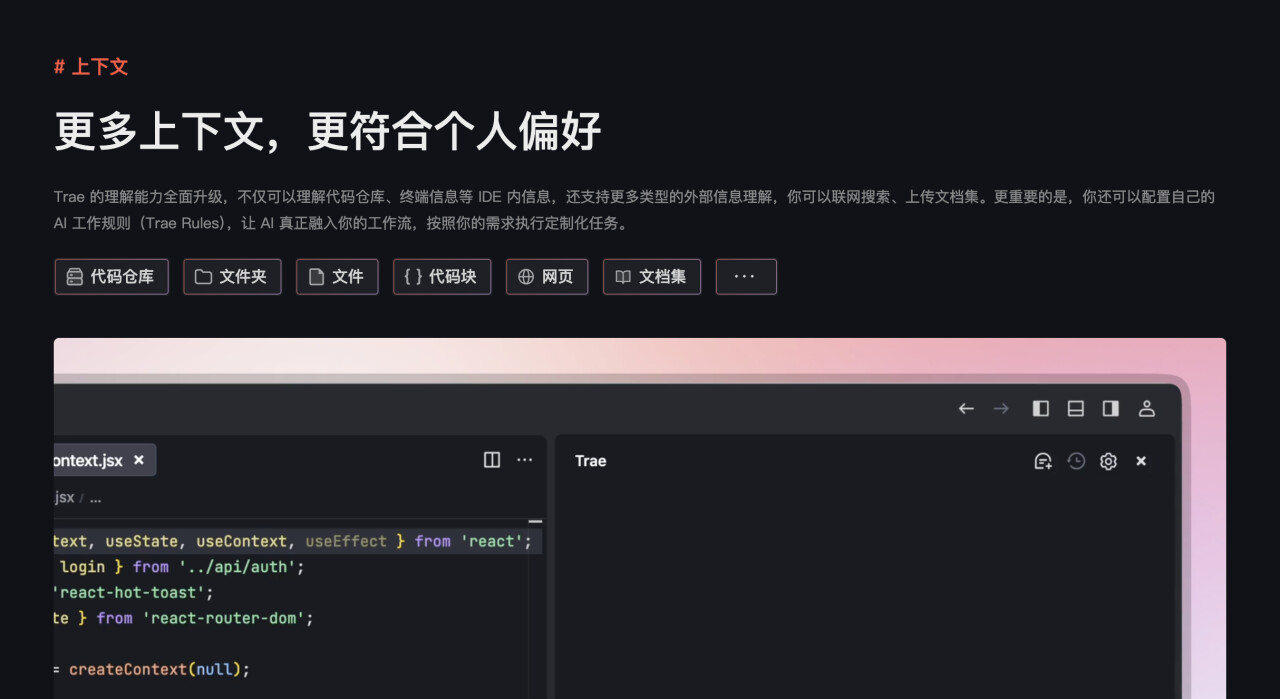Toggle the left sidebar visibility
This screenshot has width=1280, height=699.
tap(1040, 408)
